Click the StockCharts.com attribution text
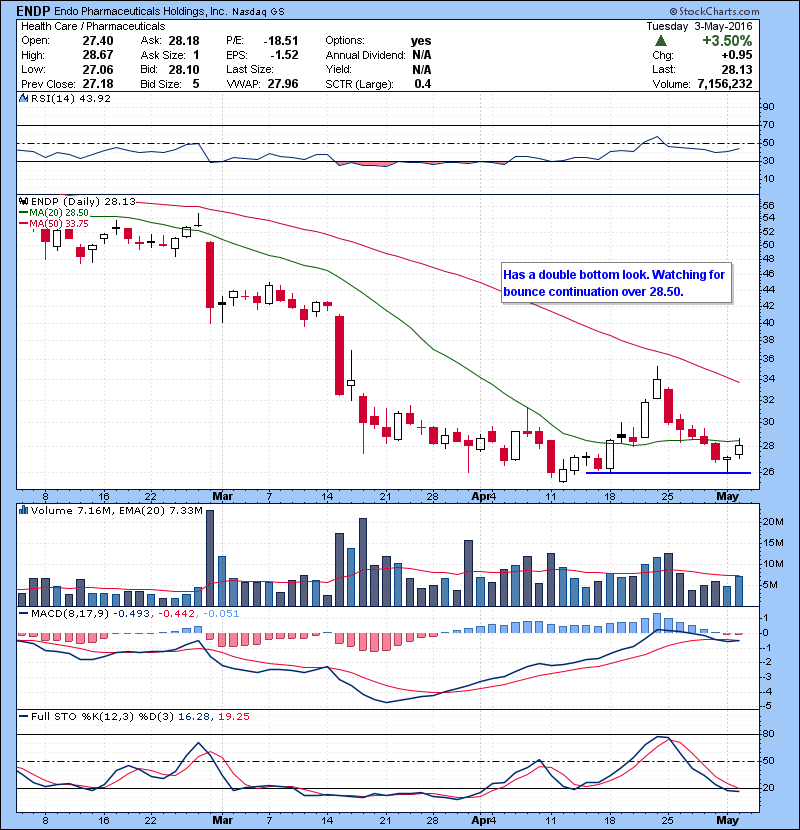The height and width of the screenshot is (830, 800). click(x=714, y=11)
